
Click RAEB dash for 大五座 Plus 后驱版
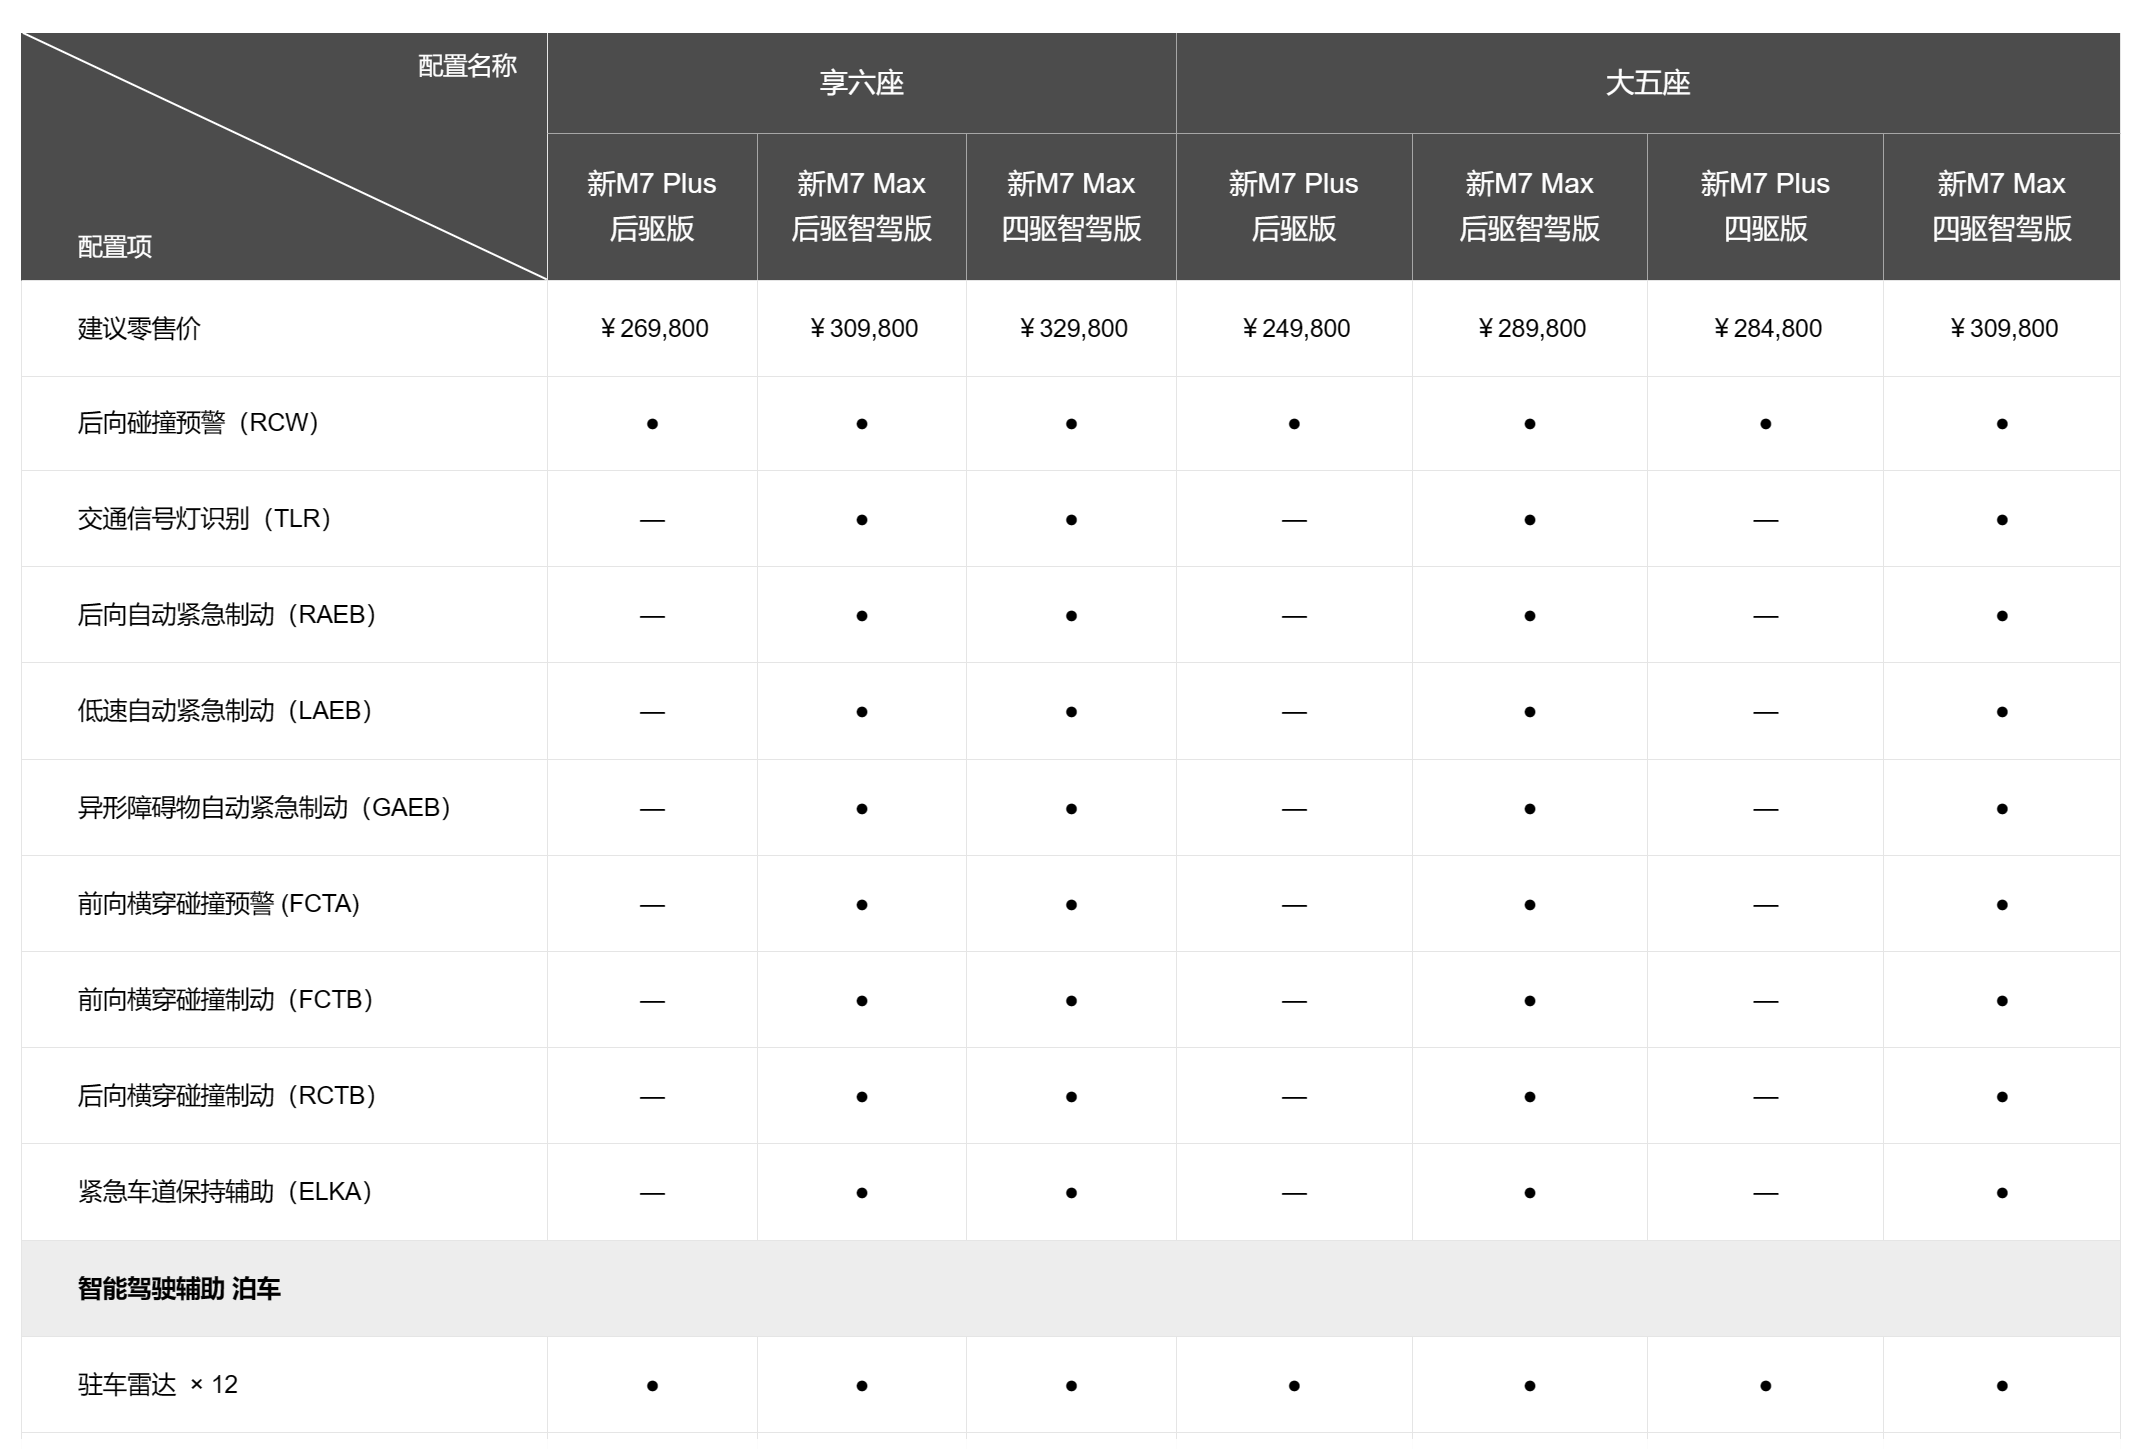point(1294,616)
